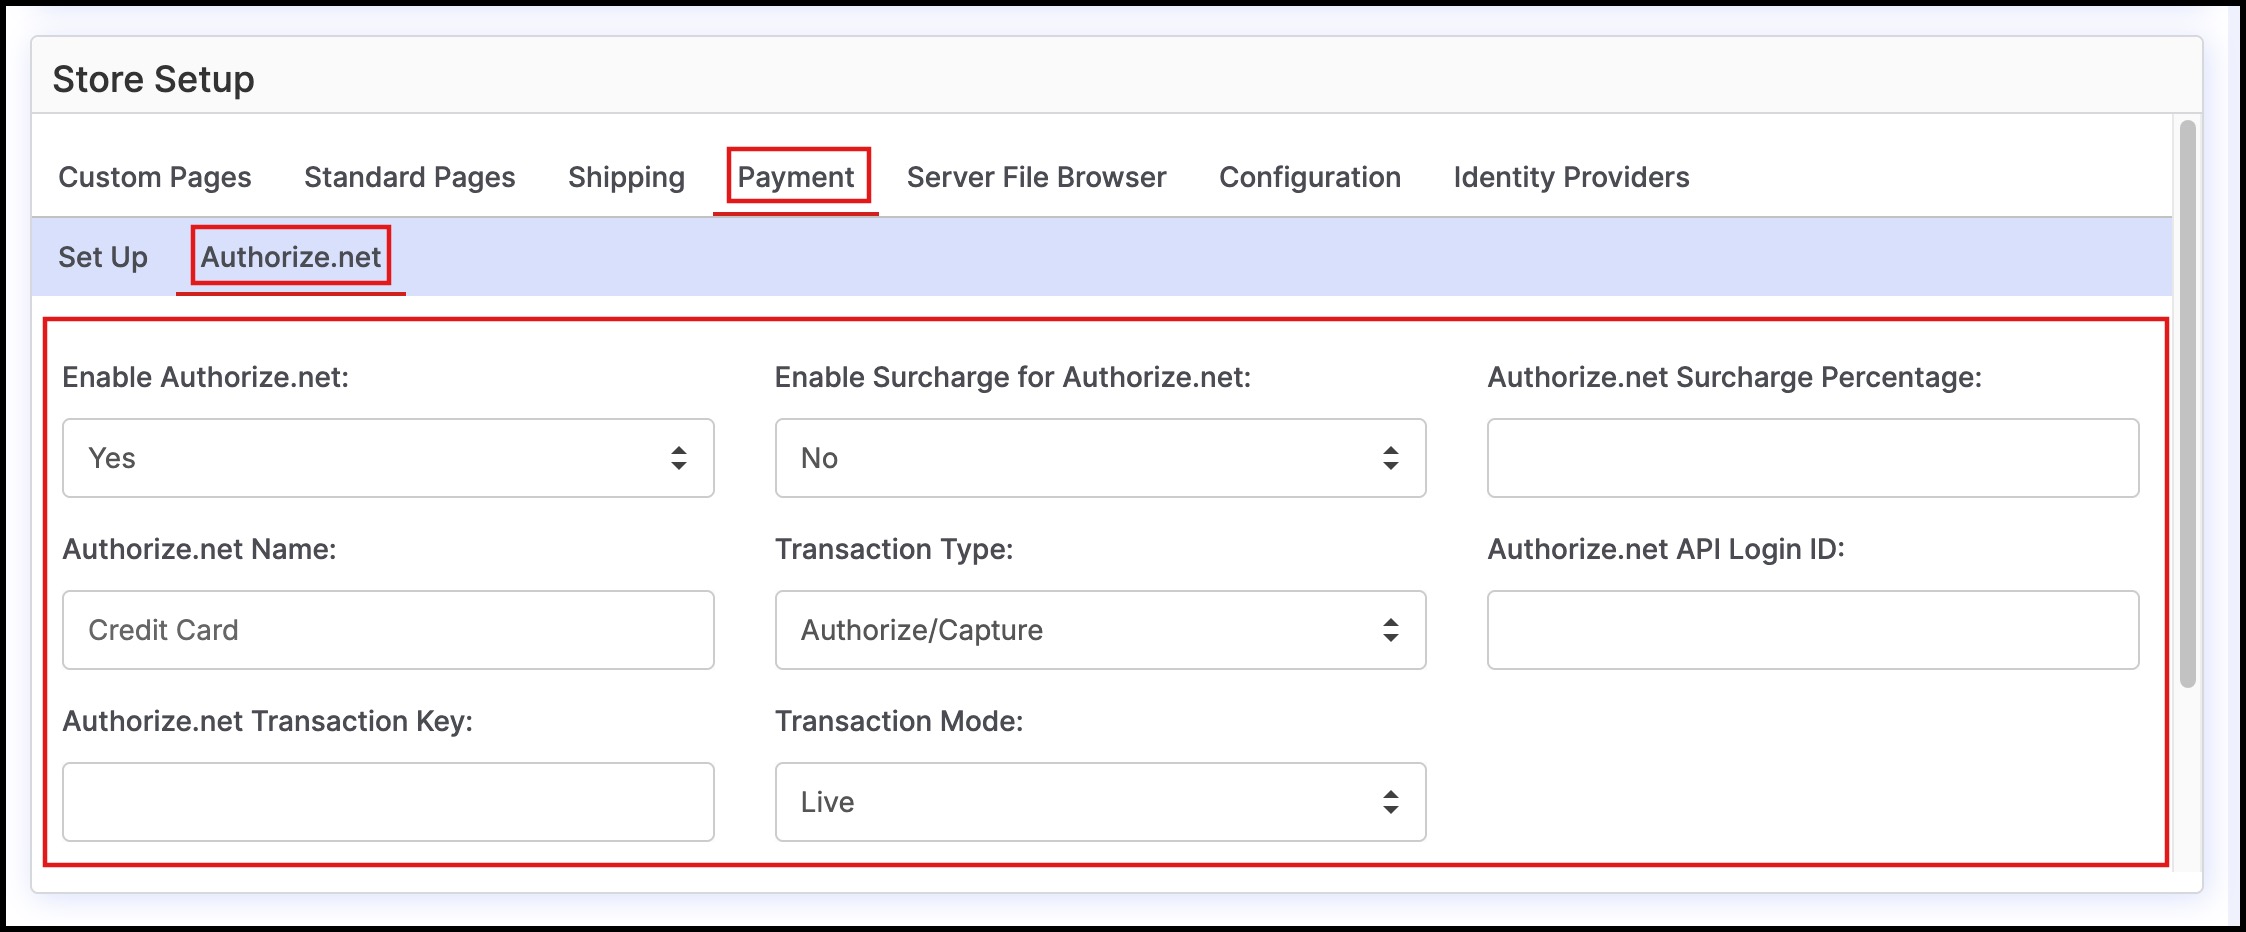This screenshot has height=932, width=2246.
Task: Open the Enable Surcharge for Authorize.net dropdown
Action: [x=1100, y=458]
